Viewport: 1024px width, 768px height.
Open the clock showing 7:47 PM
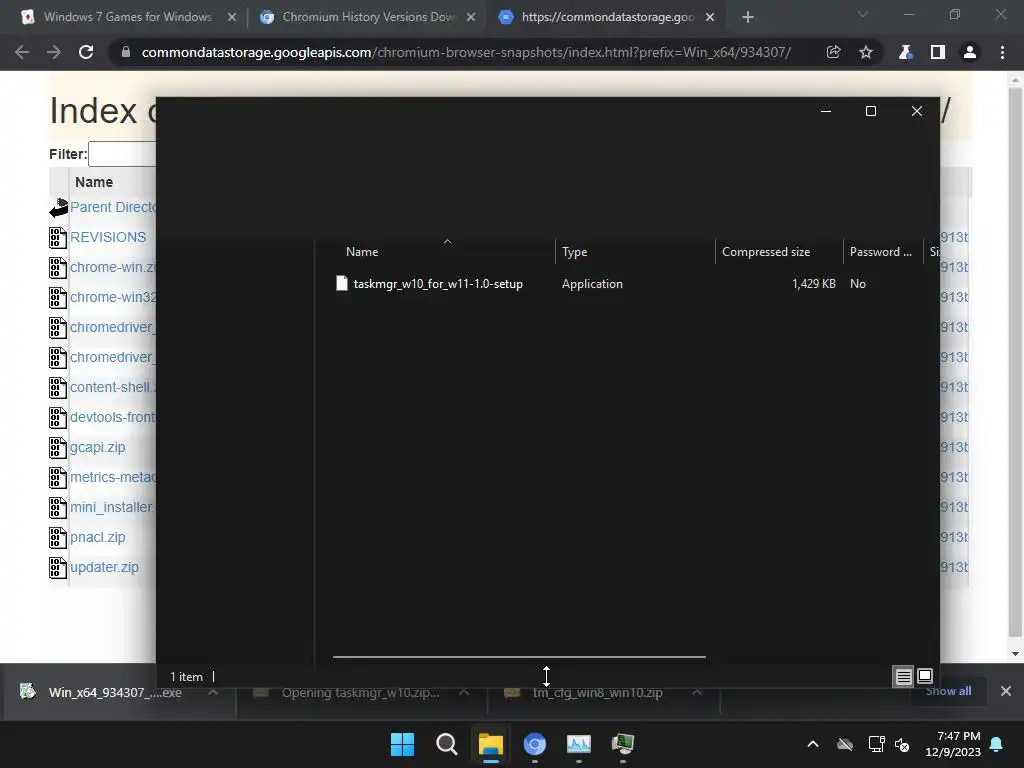953,744
